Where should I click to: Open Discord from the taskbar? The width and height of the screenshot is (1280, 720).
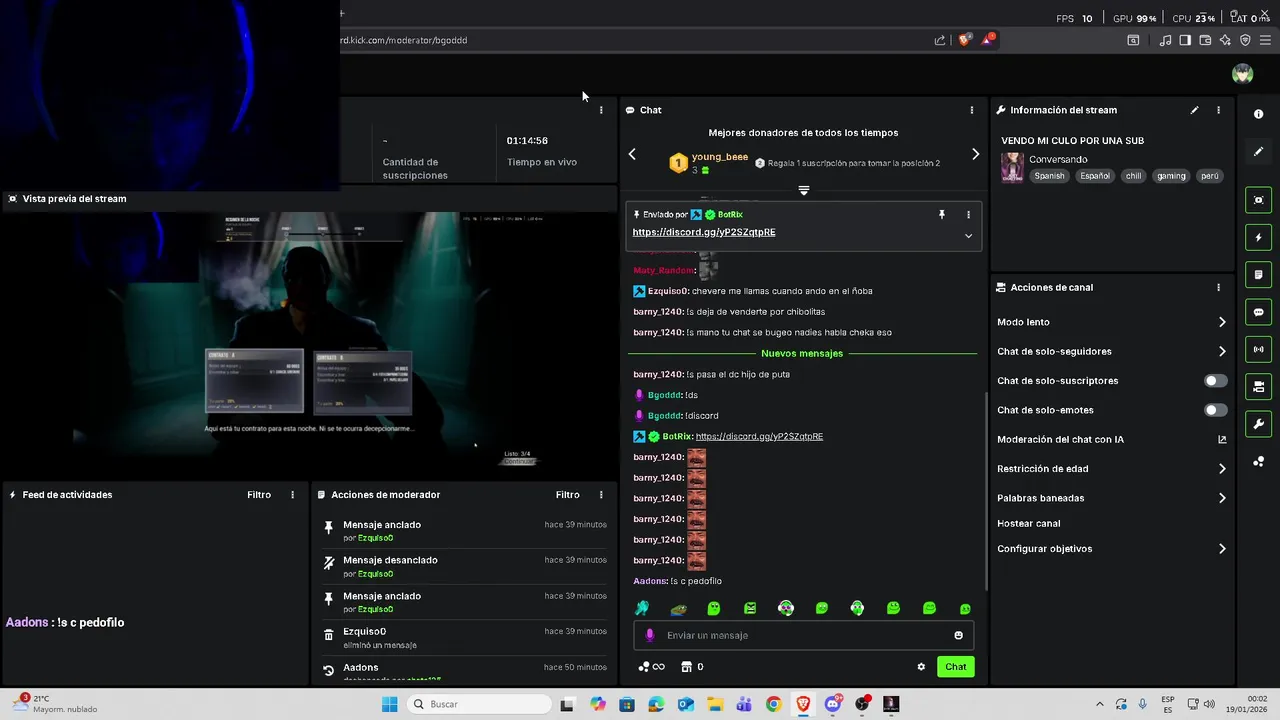(x=833, y=704)
